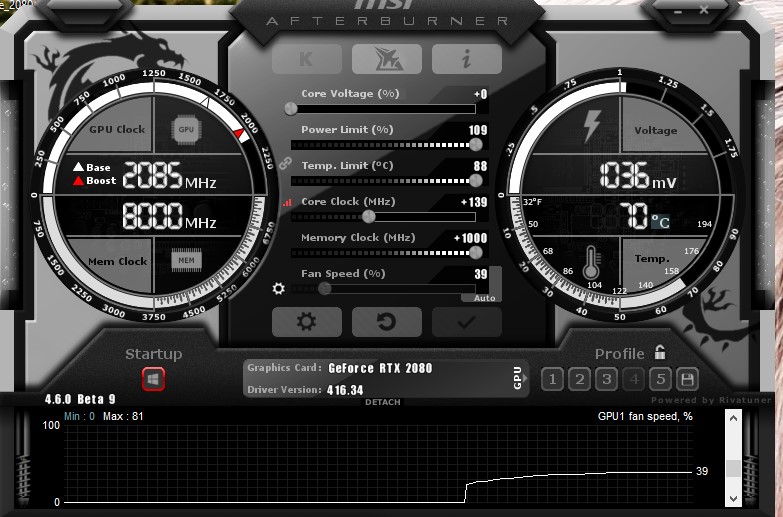Click the Temp. Limit slider handle
This screenshot has width=783, height=517.
point(476,180)
